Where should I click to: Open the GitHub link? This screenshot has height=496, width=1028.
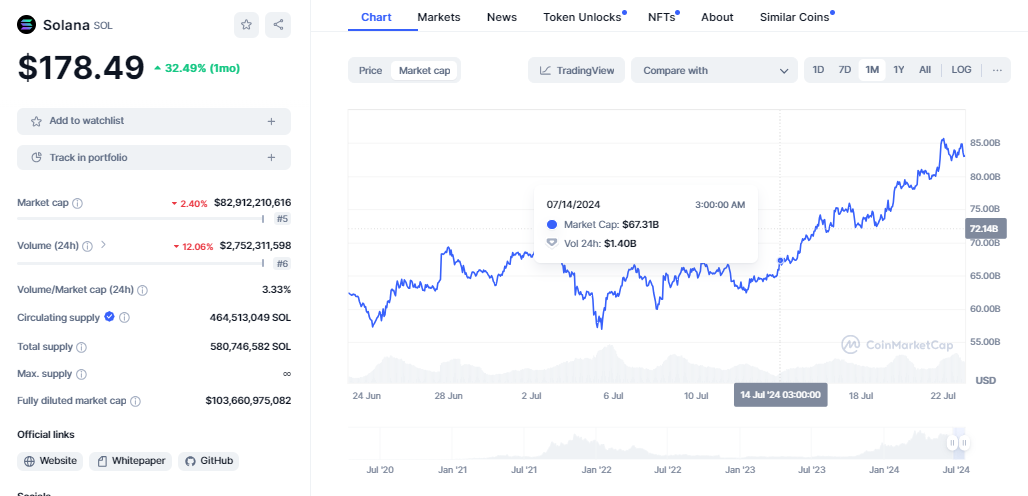208,461
